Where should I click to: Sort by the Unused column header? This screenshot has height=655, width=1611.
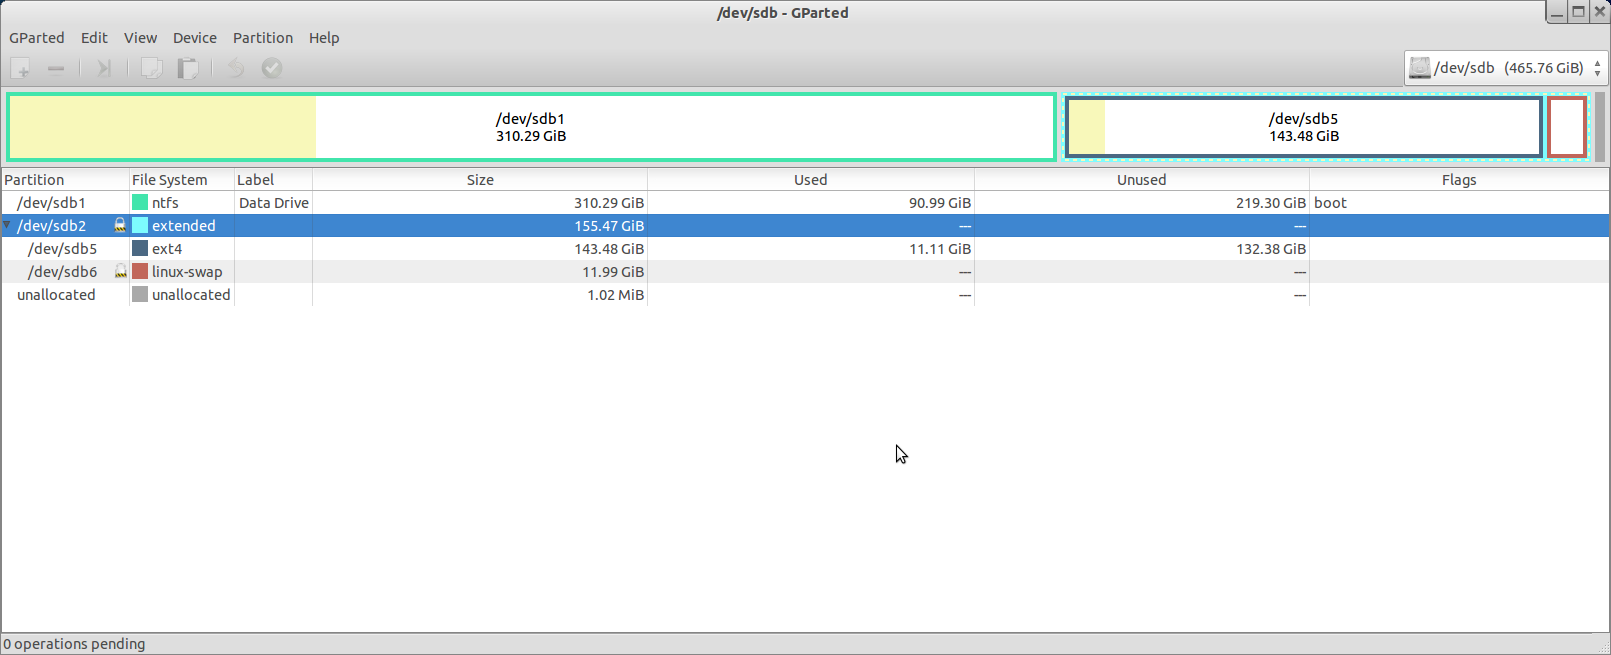[x=1141, y=180]
